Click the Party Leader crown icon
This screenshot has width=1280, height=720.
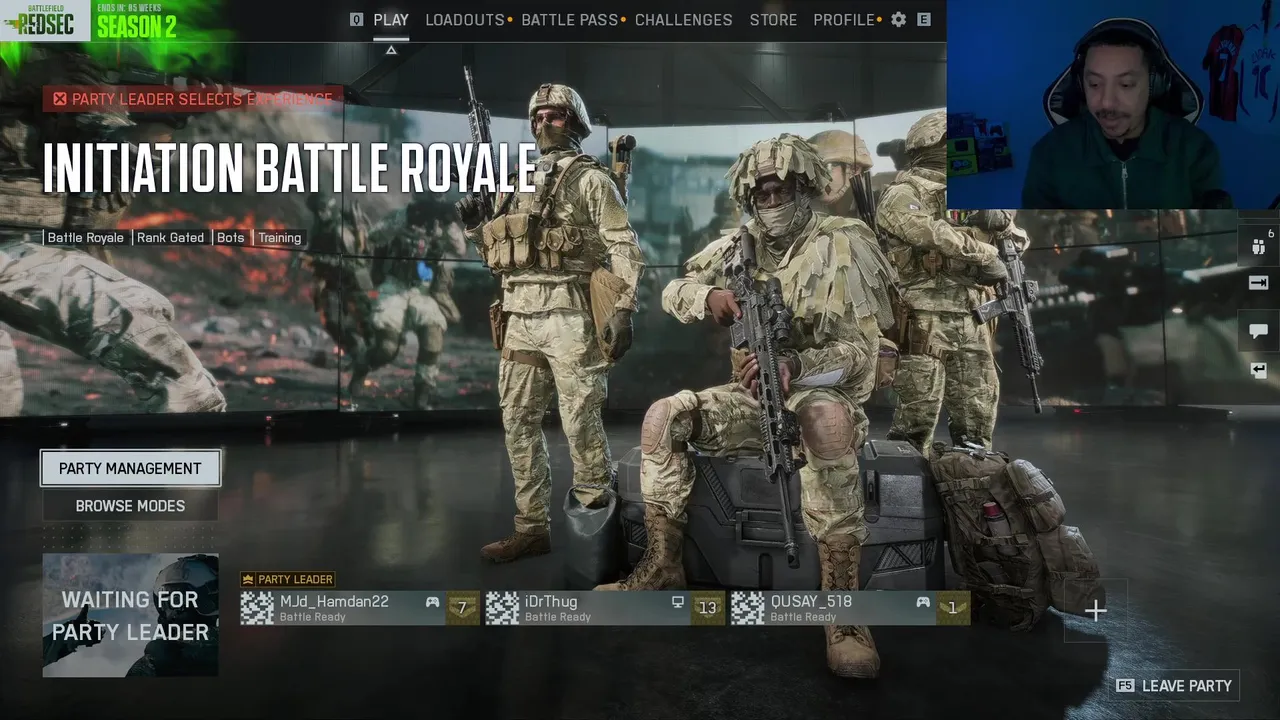248,579
